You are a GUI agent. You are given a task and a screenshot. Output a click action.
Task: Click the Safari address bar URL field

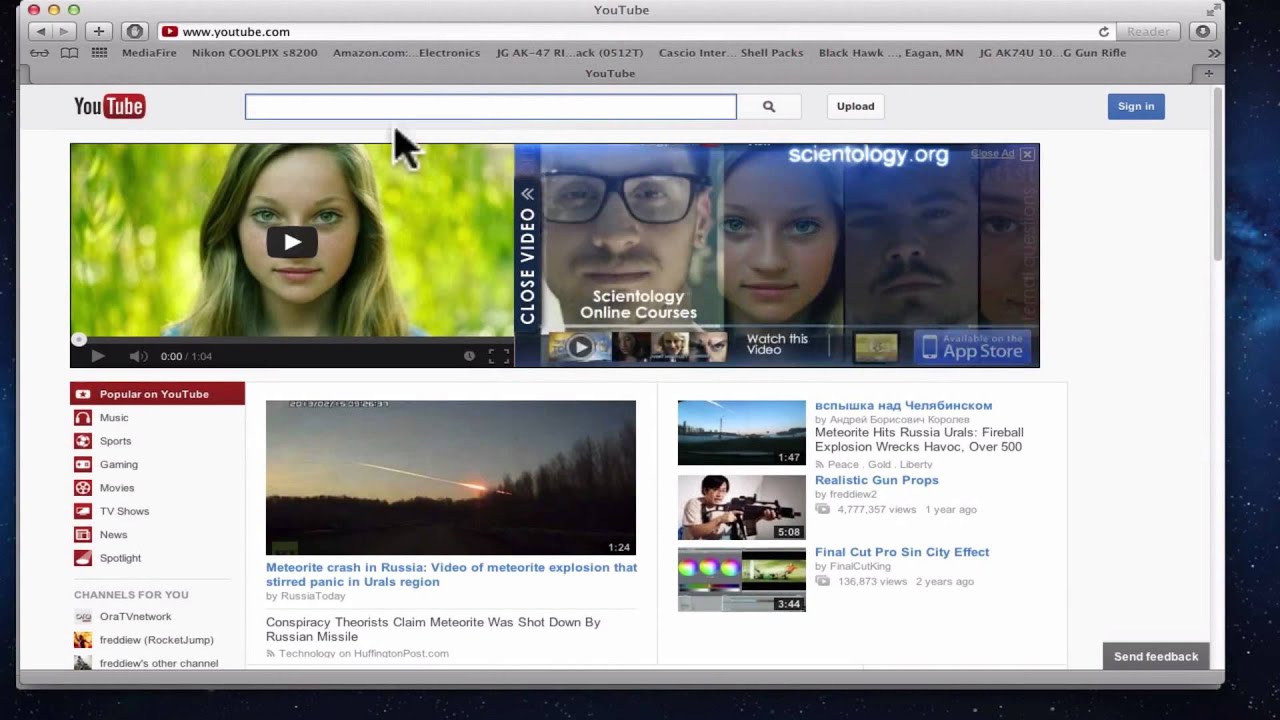pyautogui.click(x=634, y=32)
